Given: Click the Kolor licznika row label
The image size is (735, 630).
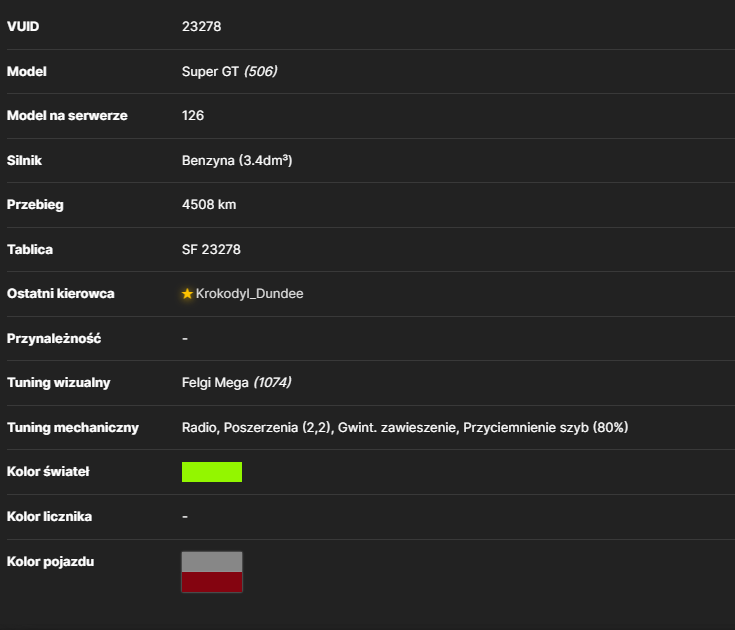Looking at the screenshot, I should point(49,517).
